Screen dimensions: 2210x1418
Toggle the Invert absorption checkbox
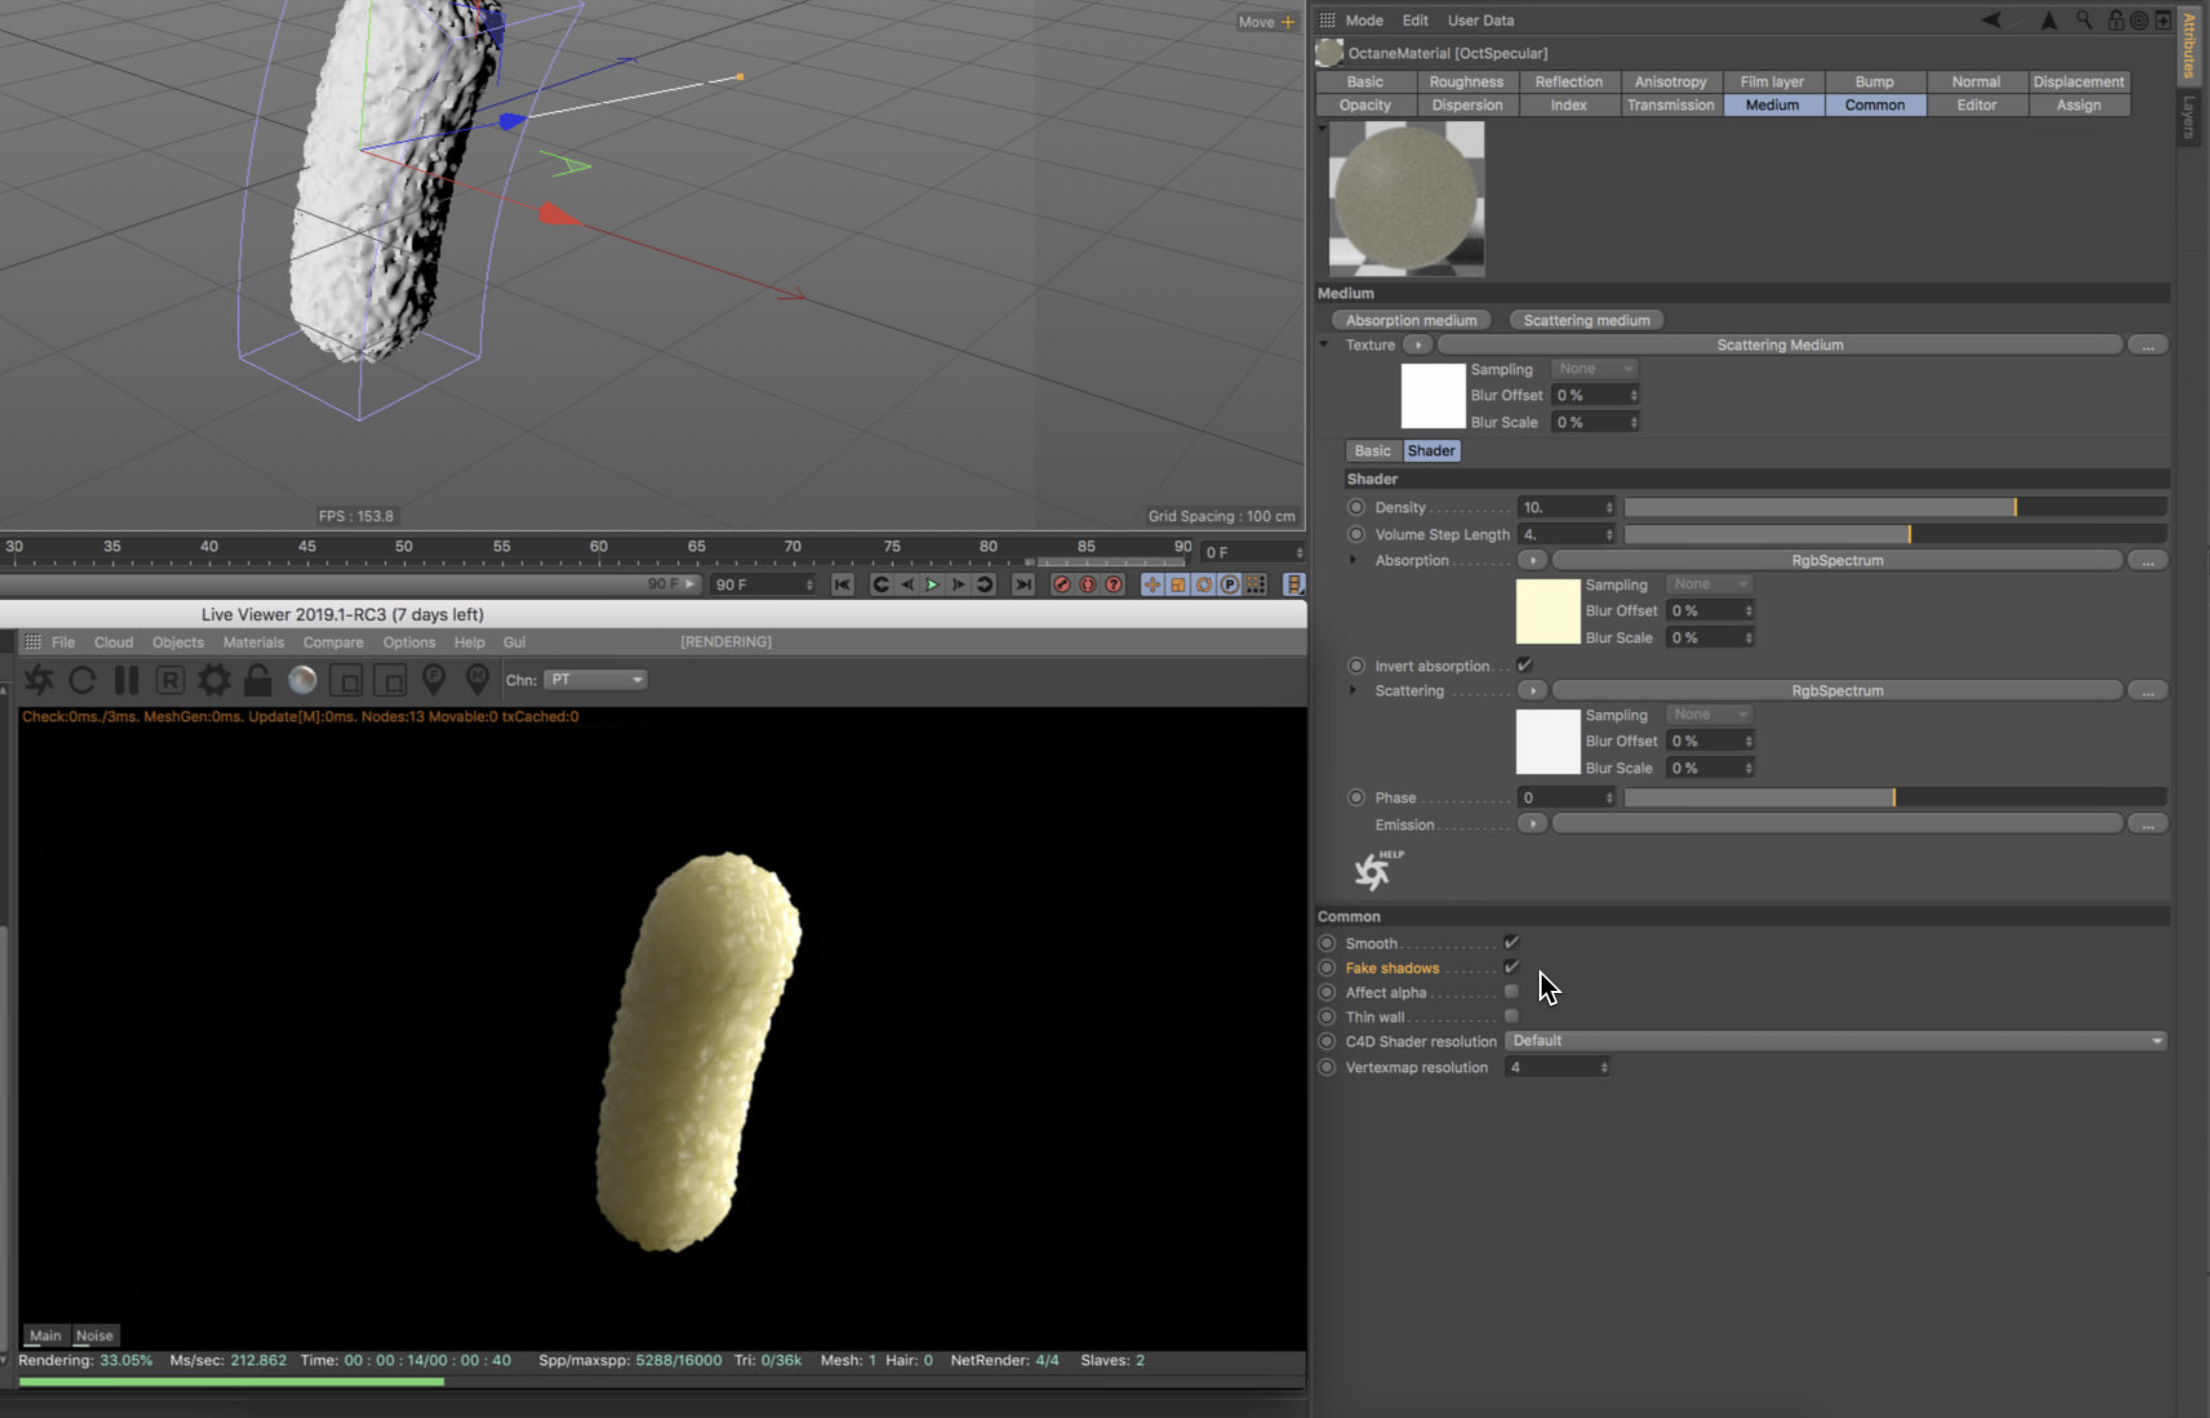coord(1524,665)
